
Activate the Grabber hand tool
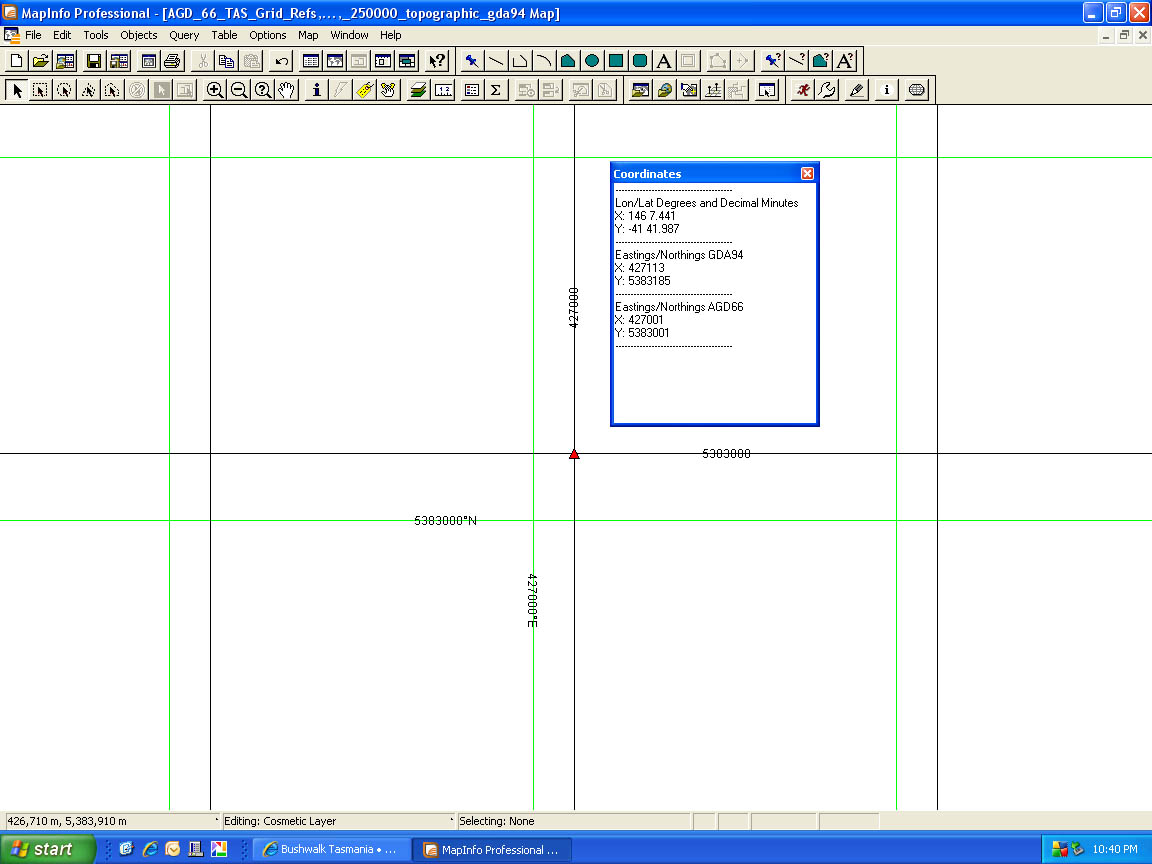(287, 90)
